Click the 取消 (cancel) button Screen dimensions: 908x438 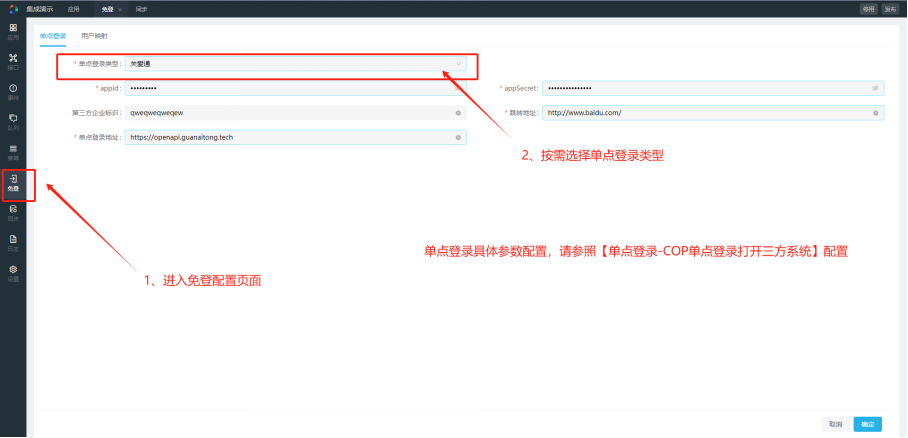pyautogui.click(x=836, y=424)
